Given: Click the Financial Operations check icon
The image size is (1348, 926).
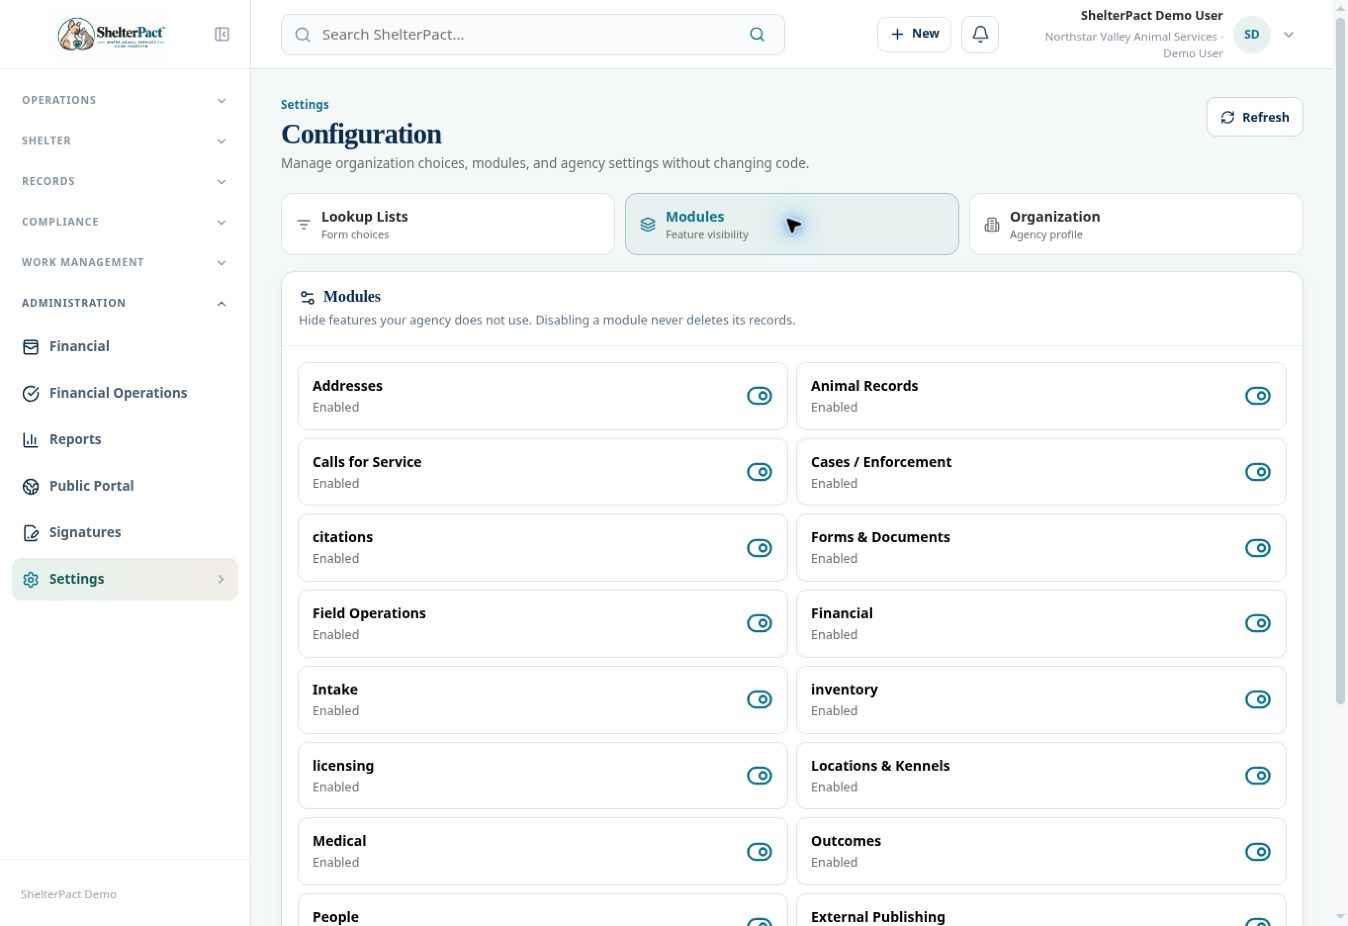Looking at the screenshot, I should [31, 393].
